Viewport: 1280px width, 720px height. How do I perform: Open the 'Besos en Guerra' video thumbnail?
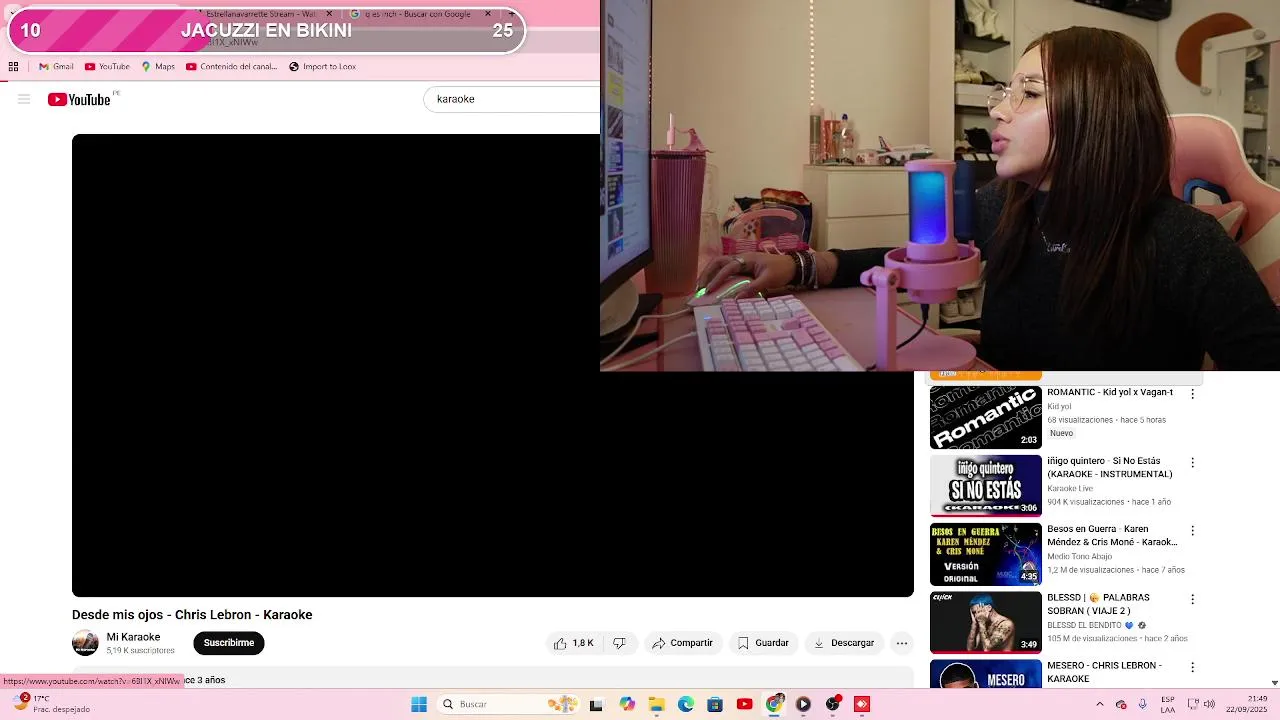[986, 554]
